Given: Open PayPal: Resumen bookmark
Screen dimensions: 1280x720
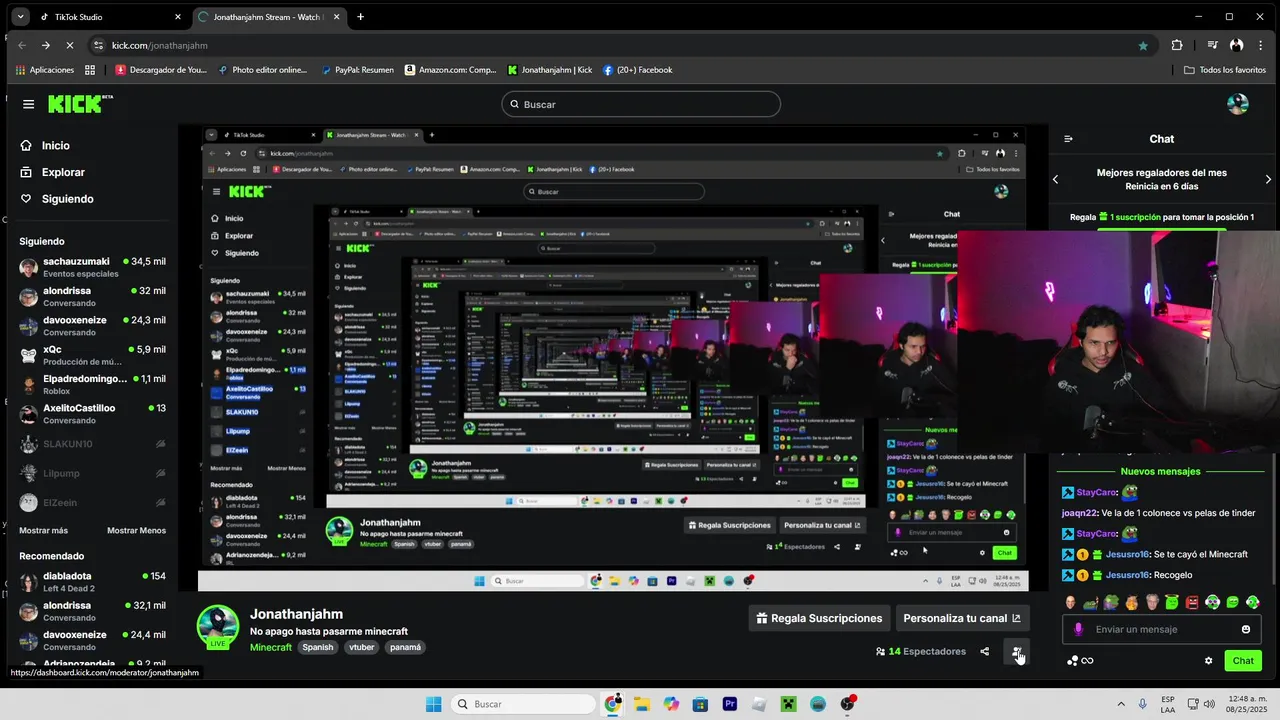Looking at the screenshot, I should 357,70.
